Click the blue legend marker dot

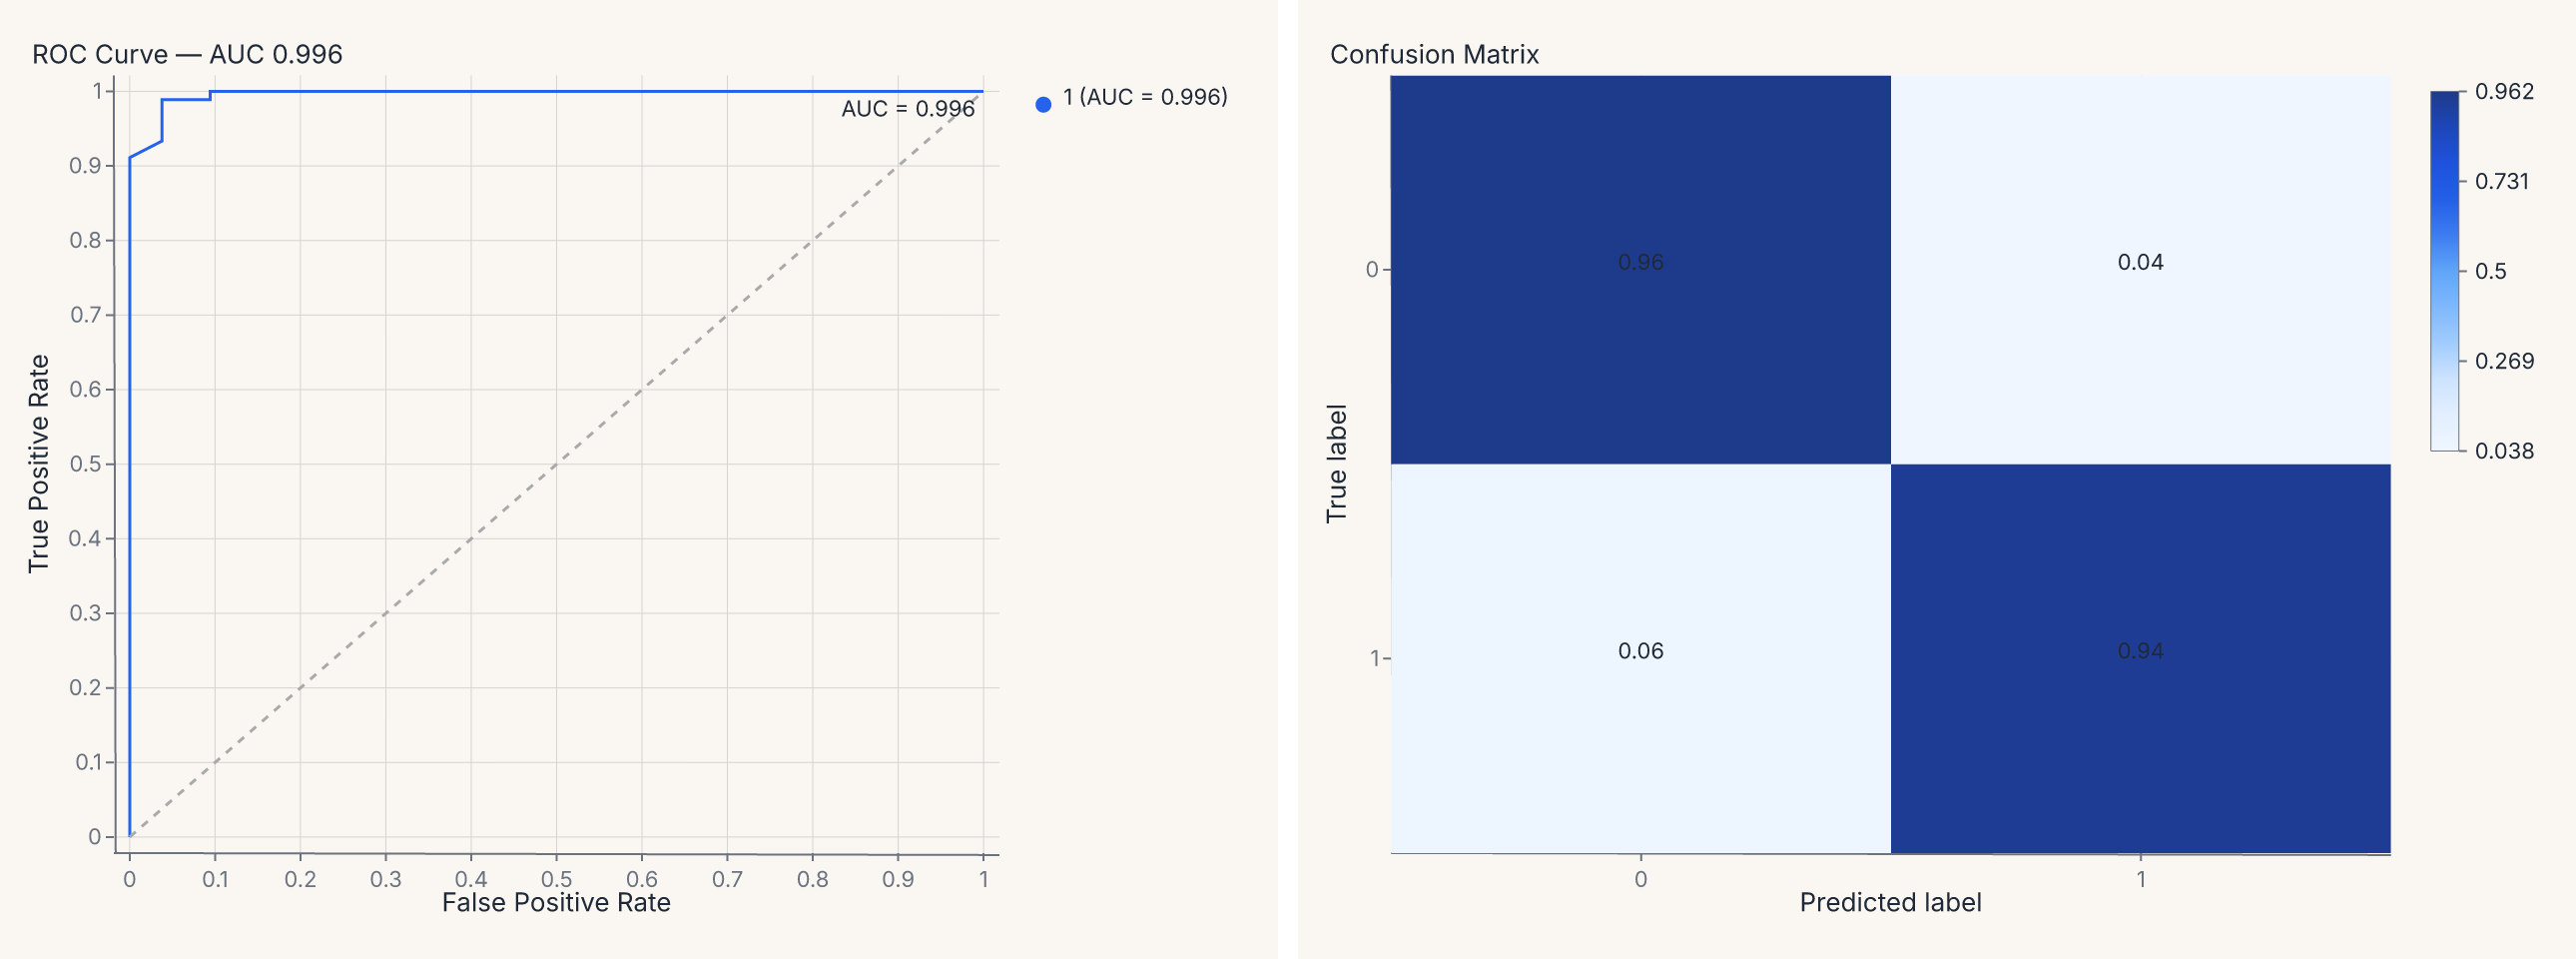pyautogui.click(x=1043, y=104)
